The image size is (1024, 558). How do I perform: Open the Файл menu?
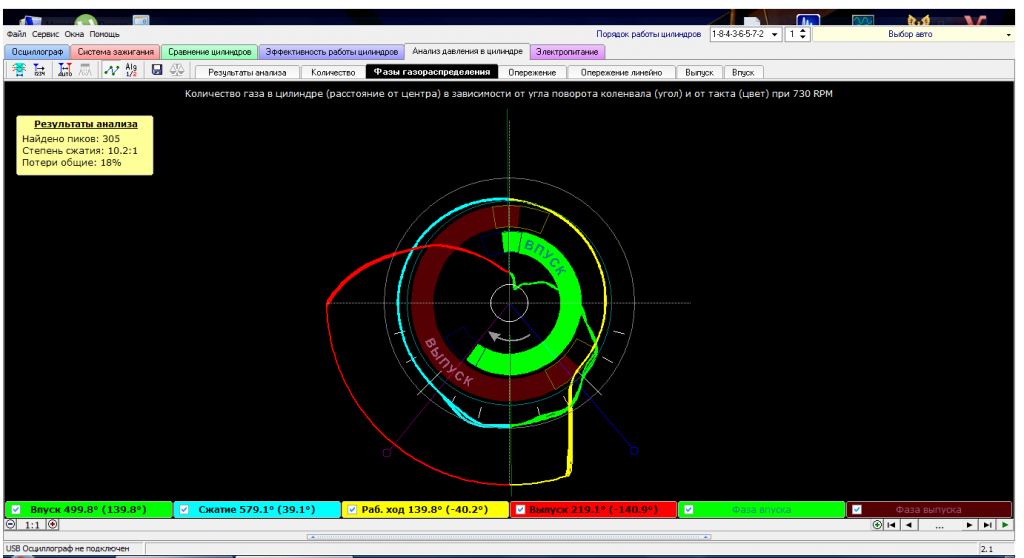click(x=16, y=34)
